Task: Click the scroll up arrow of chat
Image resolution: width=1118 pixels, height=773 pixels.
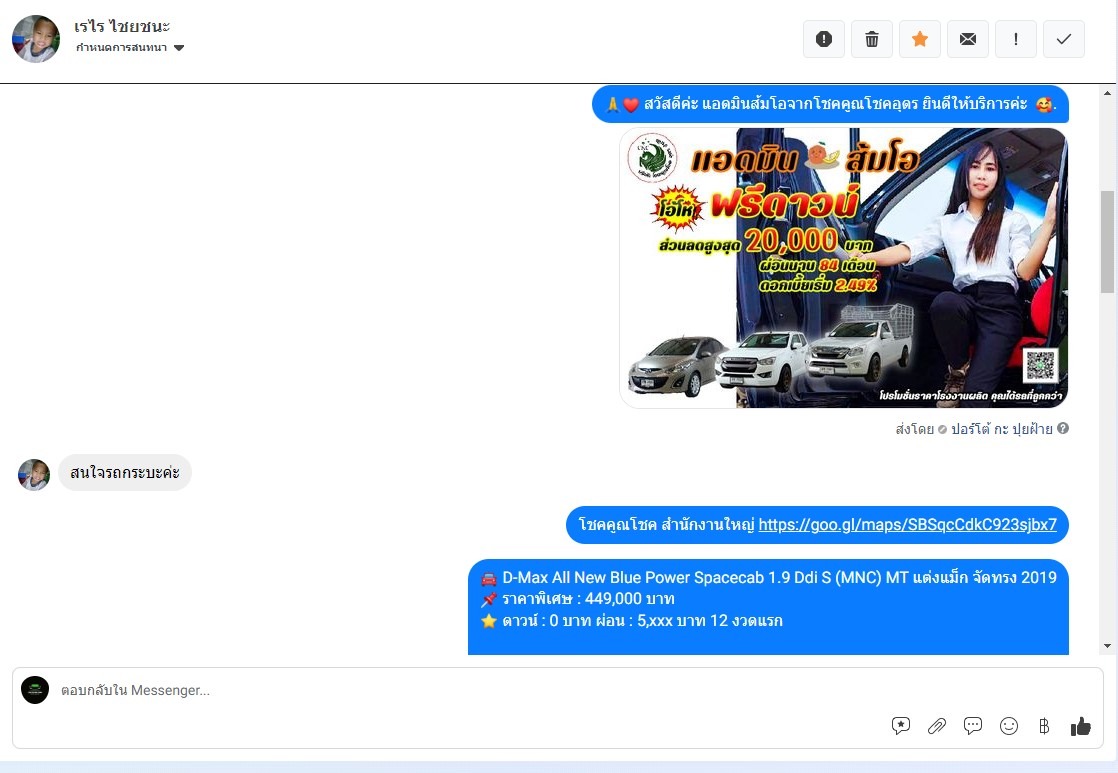Action: (1107, 93)
